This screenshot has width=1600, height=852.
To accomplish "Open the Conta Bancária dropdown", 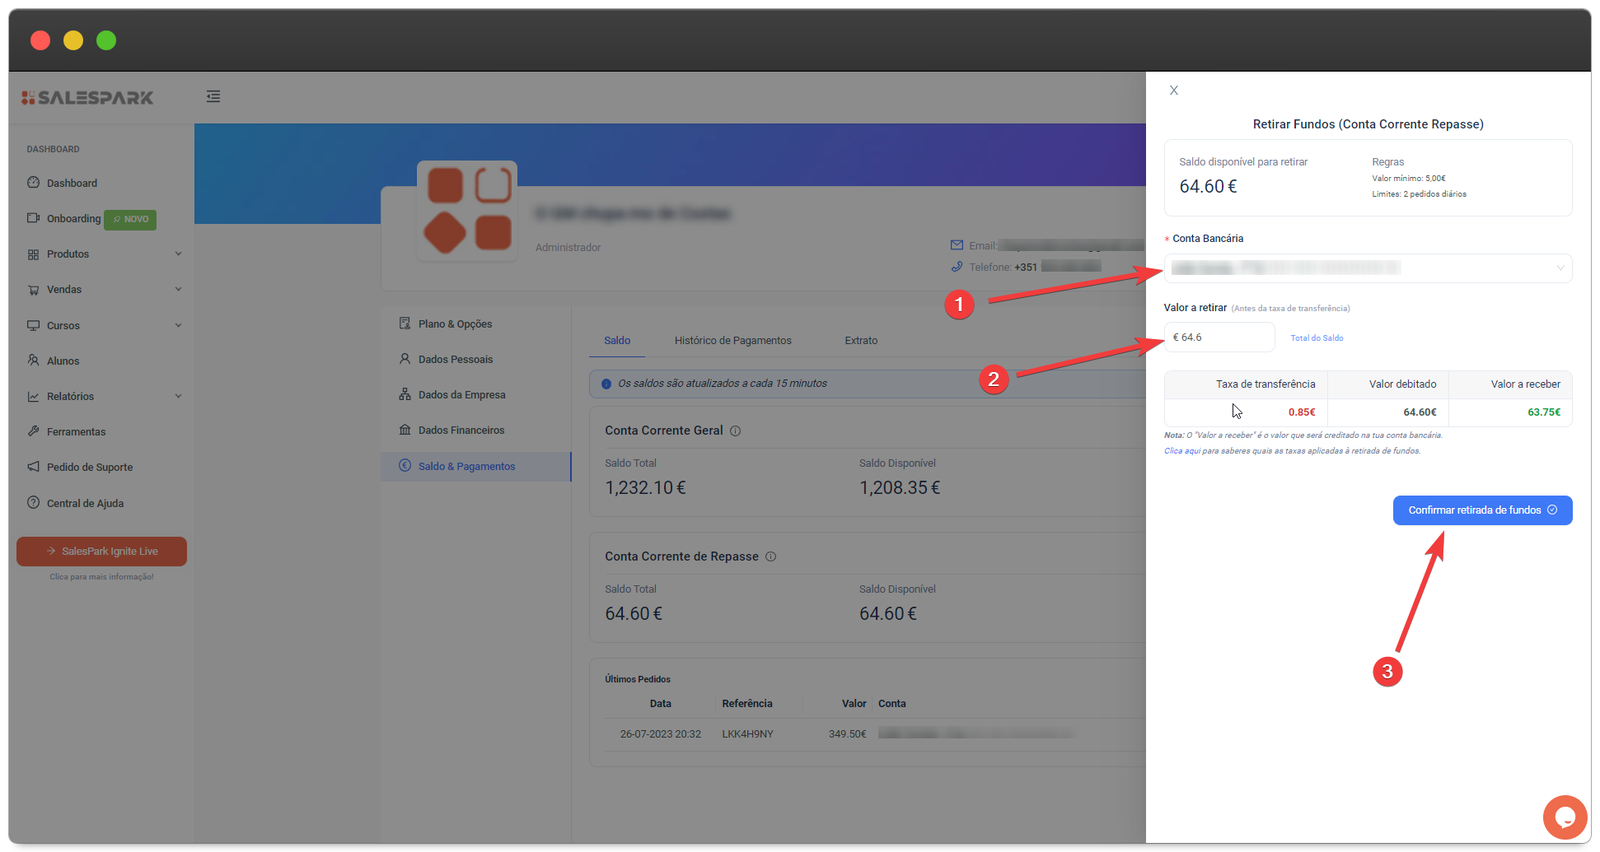I will (1367, 268).
